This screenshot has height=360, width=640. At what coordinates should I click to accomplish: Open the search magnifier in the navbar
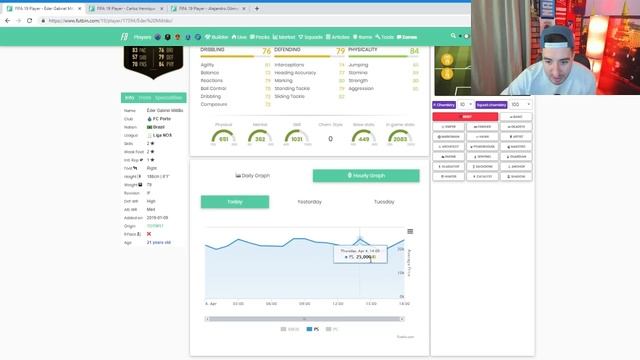453,36
